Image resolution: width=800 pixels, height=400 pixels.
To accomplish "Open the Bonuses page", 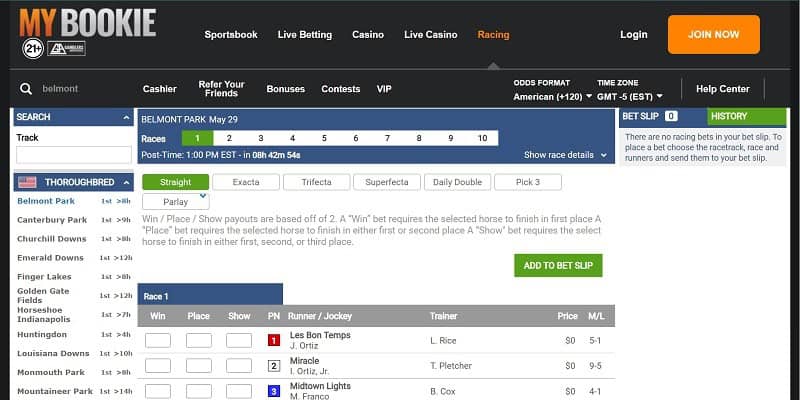I will (286, 89).
